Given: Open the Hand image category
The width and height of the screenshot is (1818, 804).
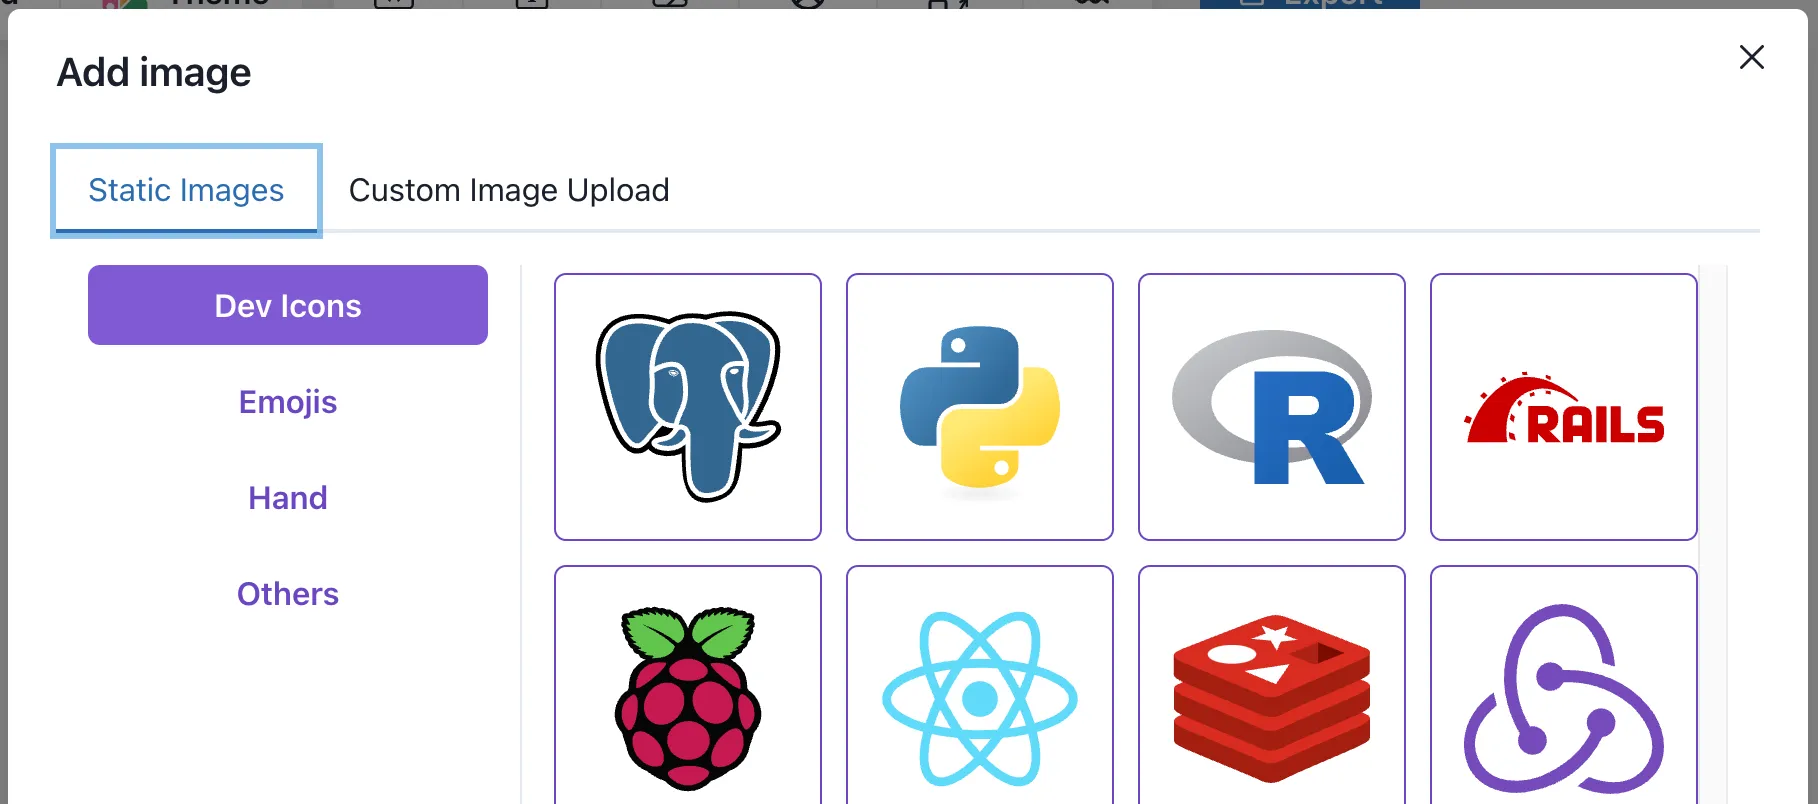Looking at the screenshot, I should point(288,497).
